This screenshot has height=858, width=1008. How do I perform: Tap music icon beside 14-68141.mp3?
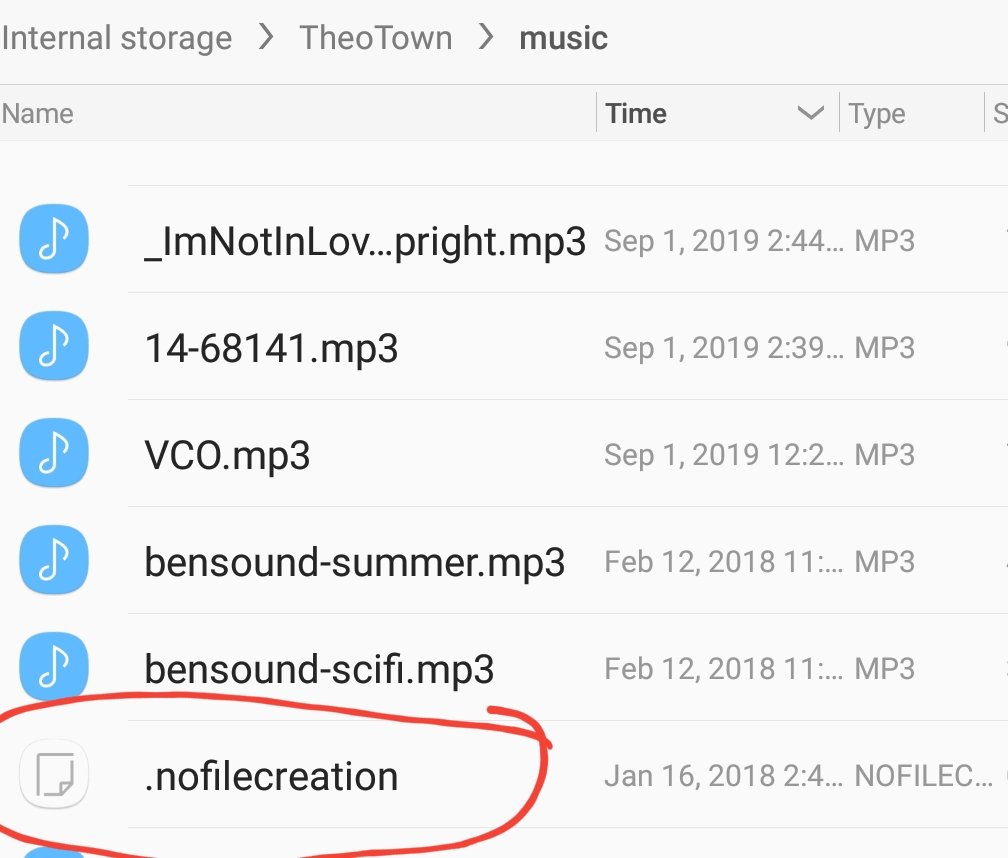[x=54, y=346]
